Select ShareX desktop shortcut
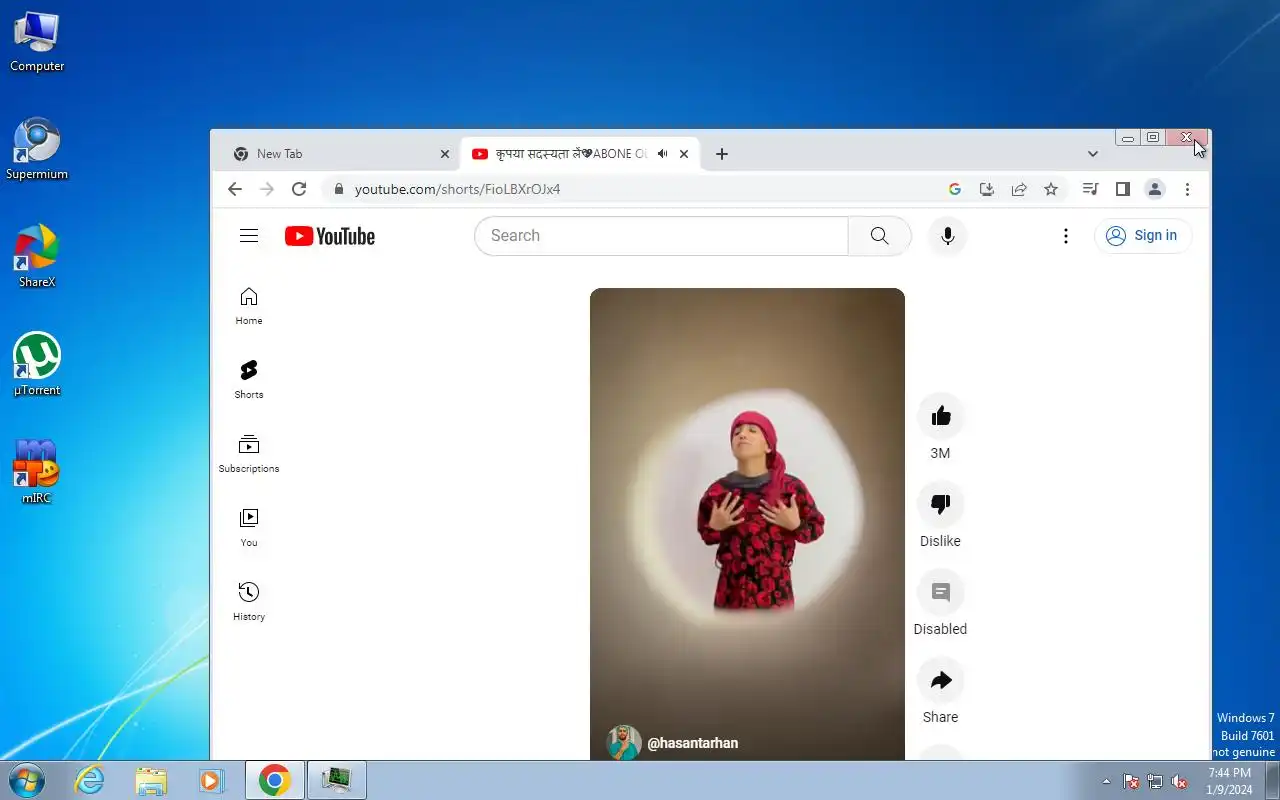 tap(37, 257)
